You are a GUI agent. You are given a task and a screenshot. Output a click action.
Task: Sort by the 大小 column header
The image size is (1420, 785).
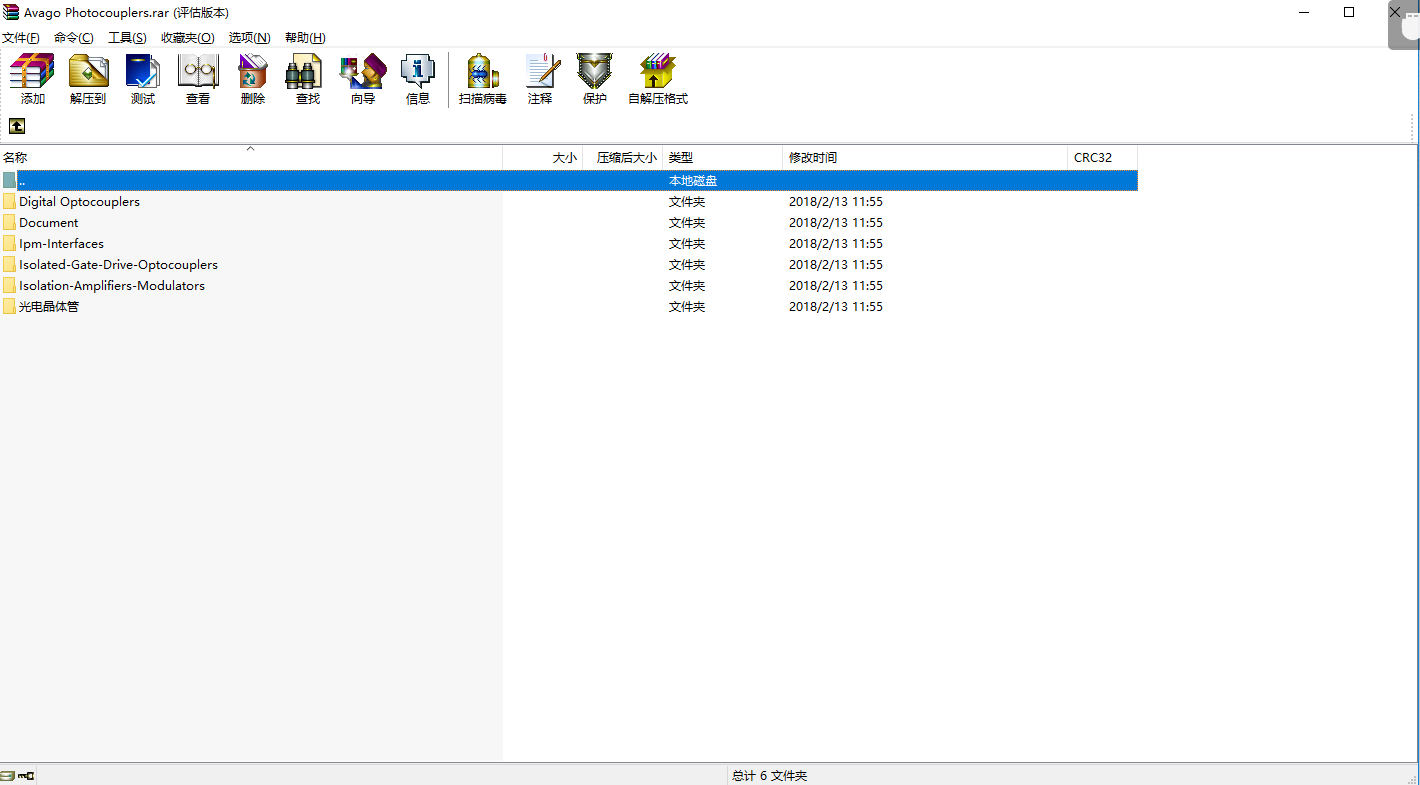coord(543,157)
